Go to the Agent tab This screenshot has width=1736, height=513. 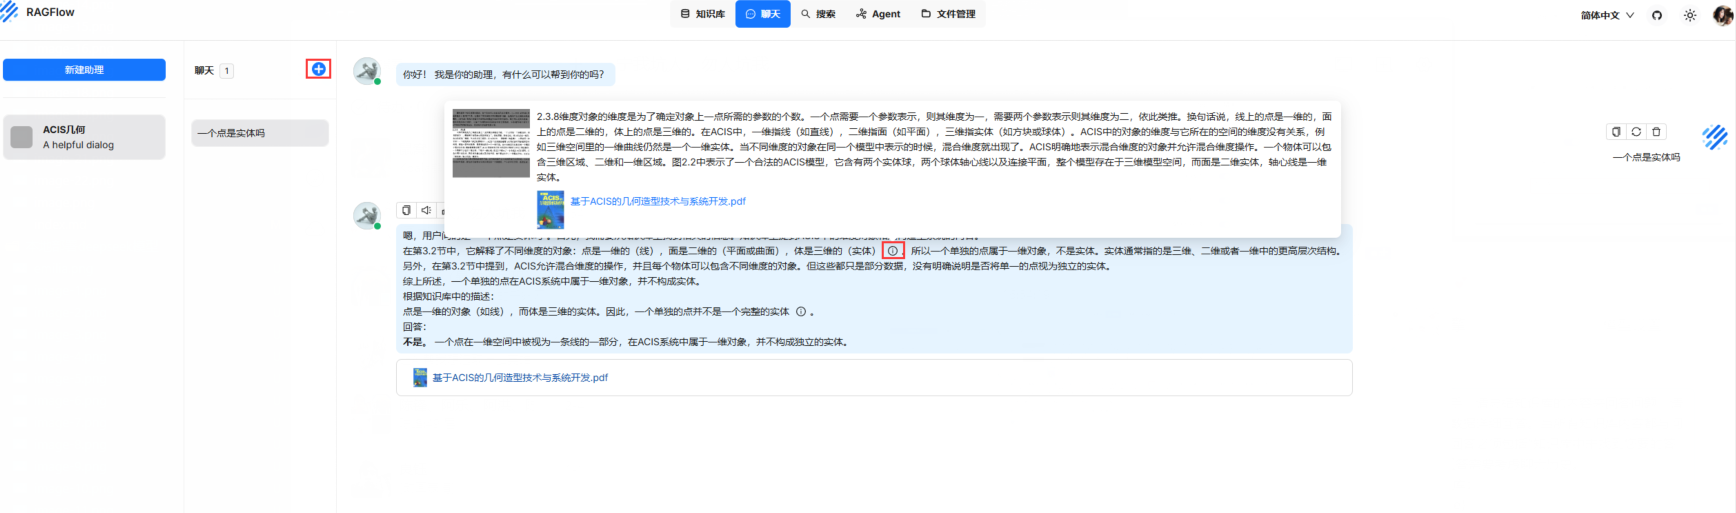878,14
